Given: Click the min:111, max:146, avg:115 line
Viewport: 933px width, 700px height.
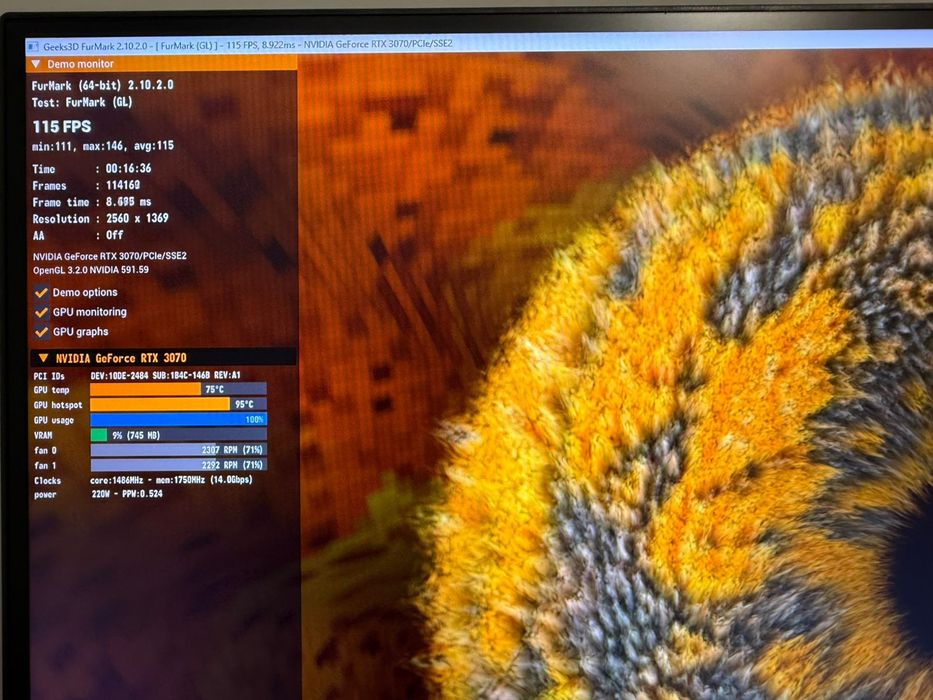Looking at the screenshot, I should pyautogui.click(x=103, y=146).
